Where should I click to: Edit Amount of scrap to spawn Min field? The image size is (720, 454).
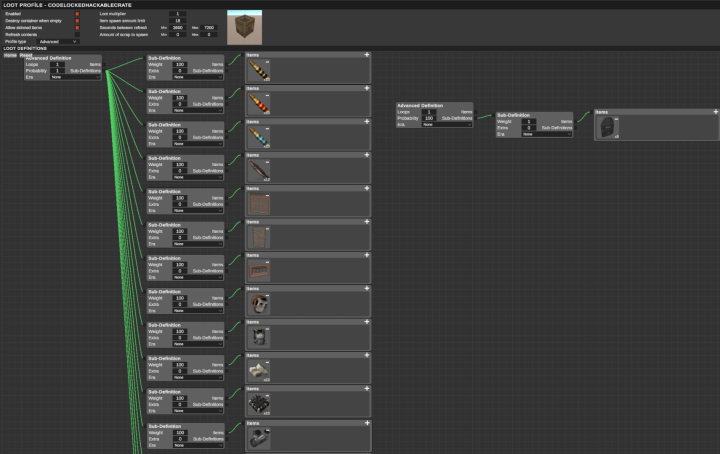point(178,34)
